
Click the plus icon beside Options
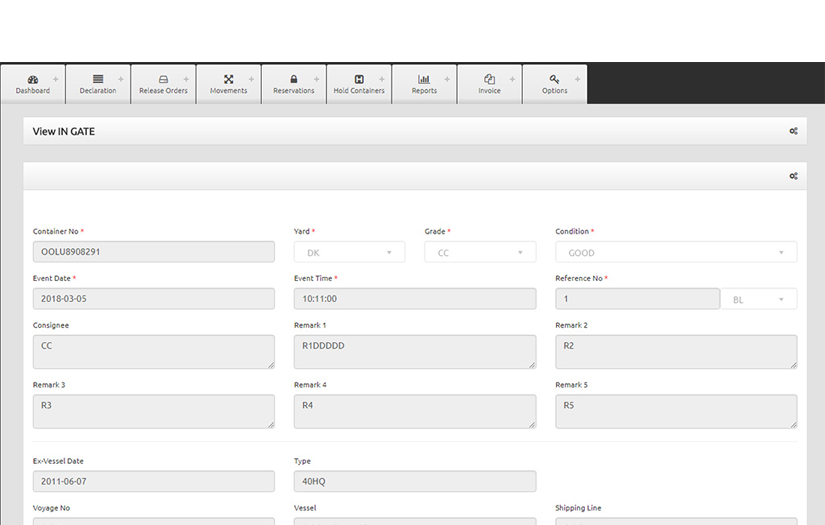click(578, 79)
